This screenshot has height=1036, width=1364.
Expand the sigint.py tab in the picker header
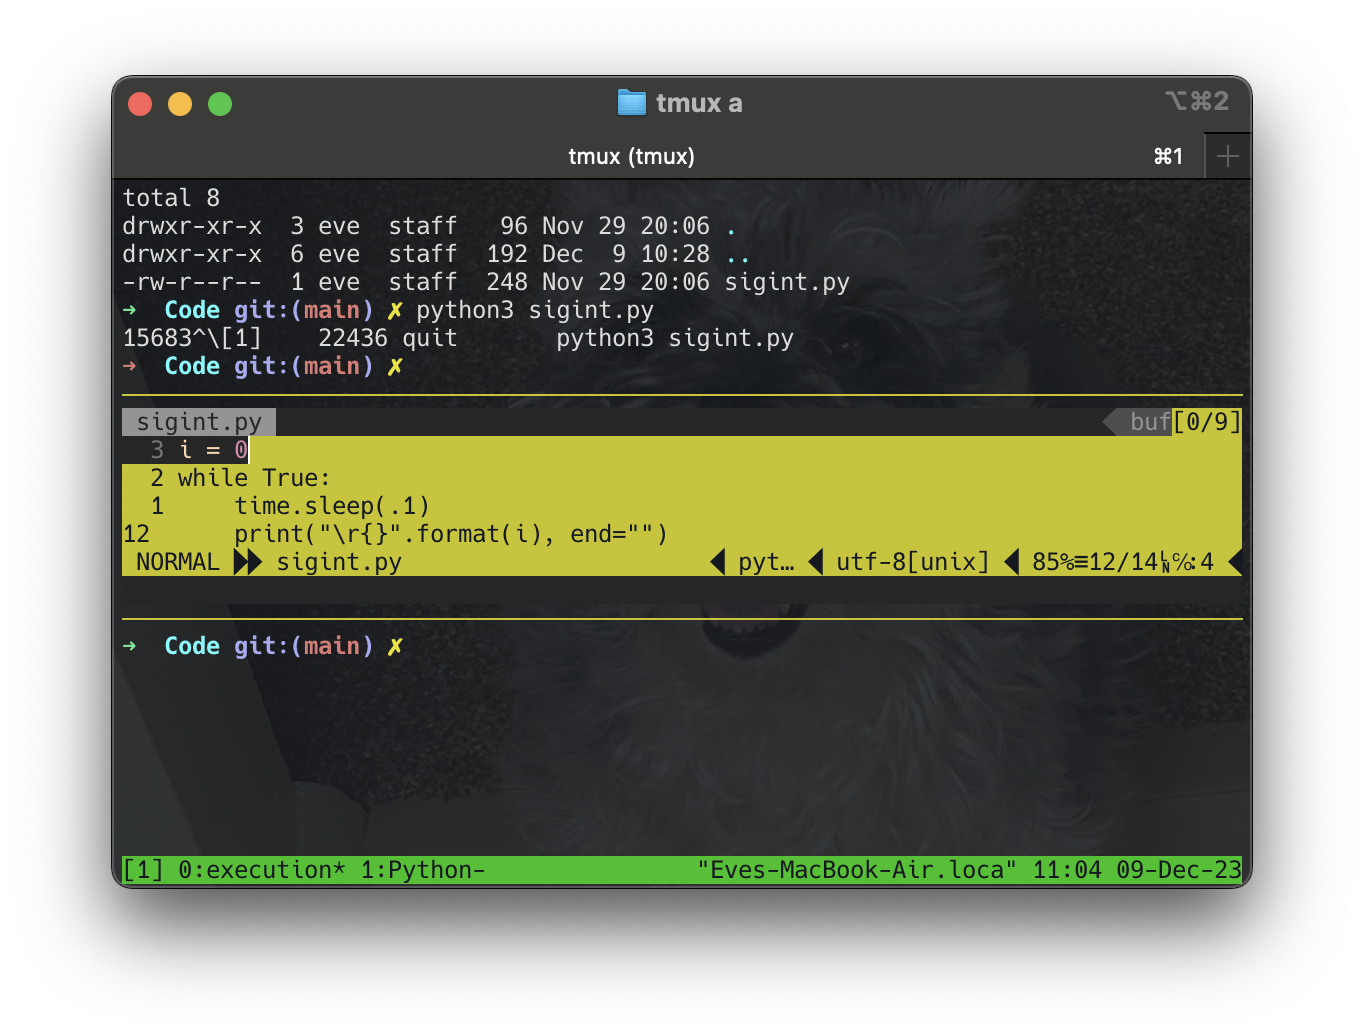coord(198,421)
